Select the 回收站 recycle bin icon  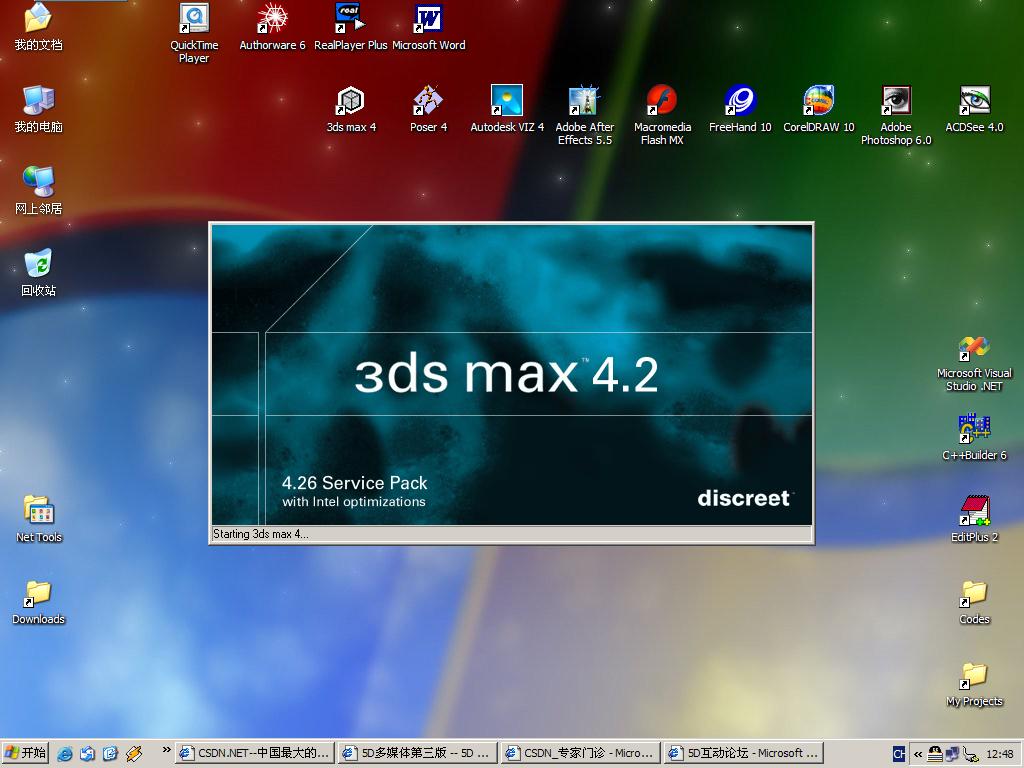38,264
